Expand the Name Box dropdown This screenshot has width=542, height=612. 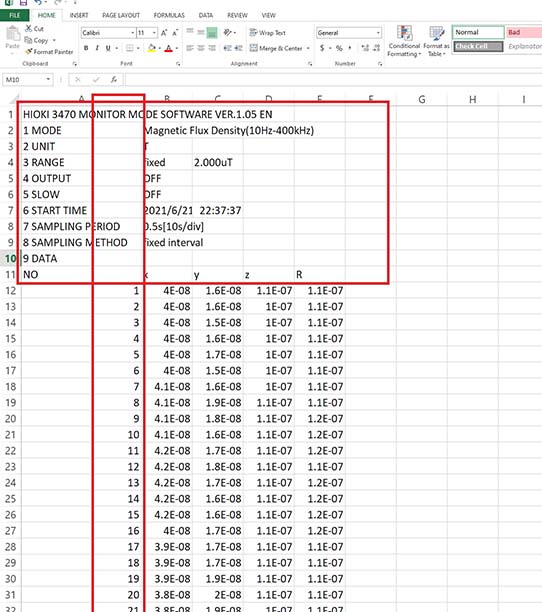coord(48,80)
